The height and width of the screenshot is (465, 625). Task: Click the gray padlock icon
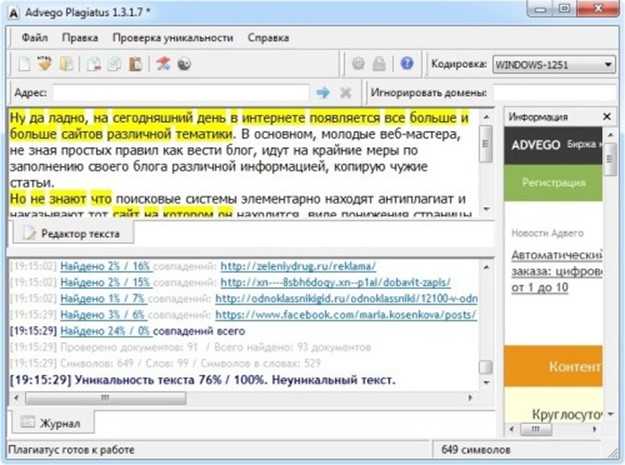(x=379, y=64)
